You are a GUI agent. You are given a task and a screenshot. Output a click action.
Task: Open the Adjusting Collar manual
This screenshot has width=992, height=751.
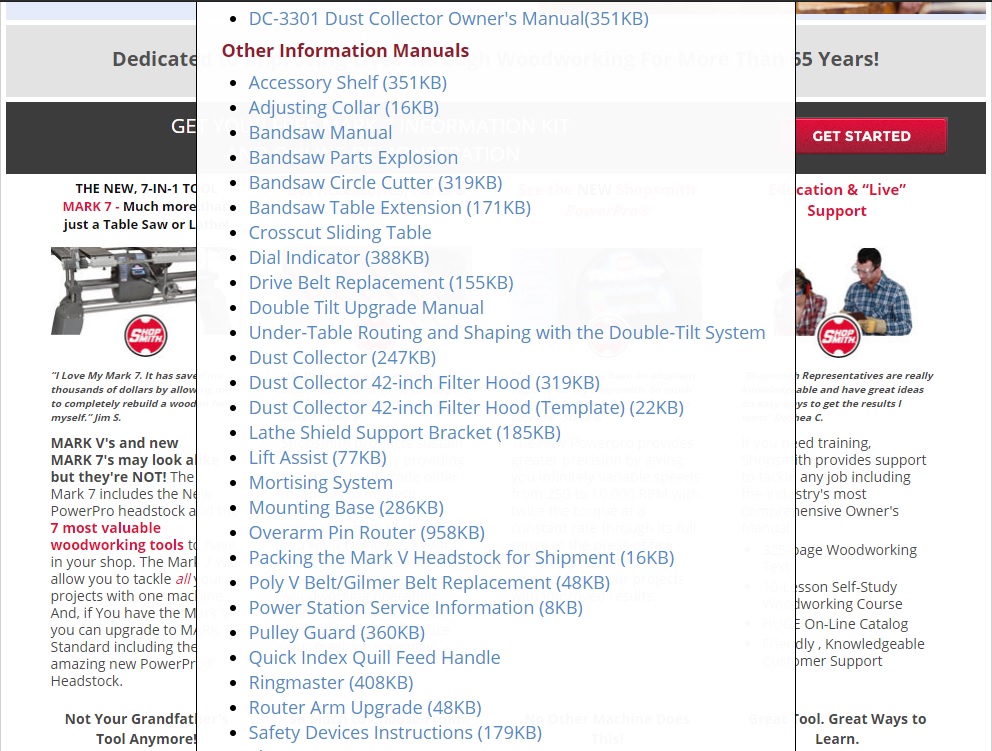(344, 108)
